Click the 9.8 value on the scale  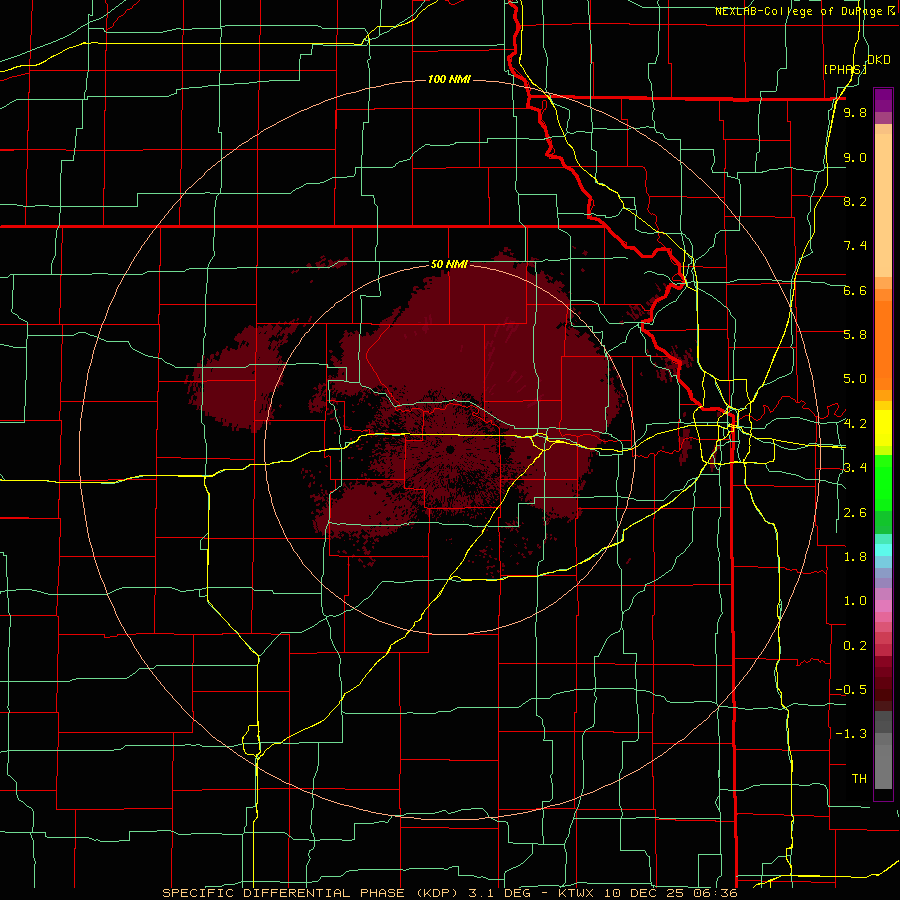pos(855,113)
